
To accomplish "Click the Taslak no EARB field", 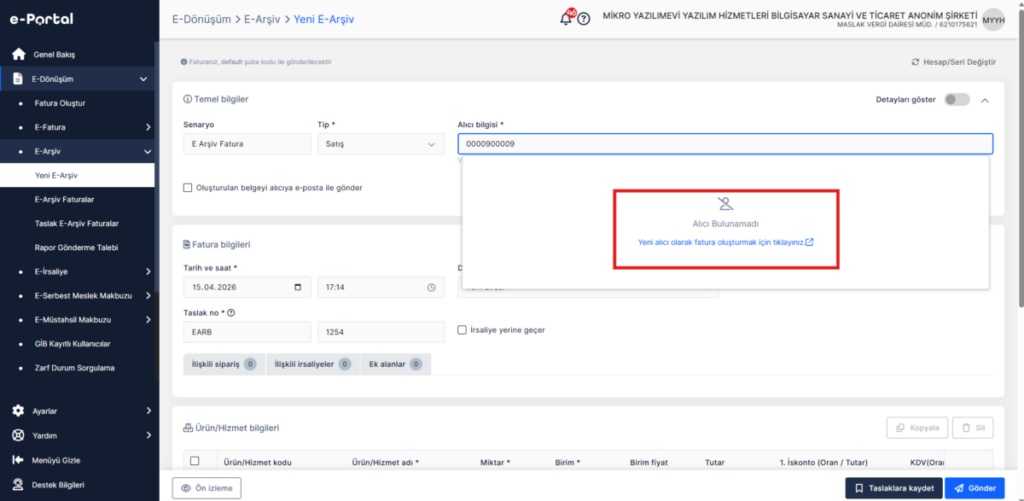I will [x=248, y=332].
